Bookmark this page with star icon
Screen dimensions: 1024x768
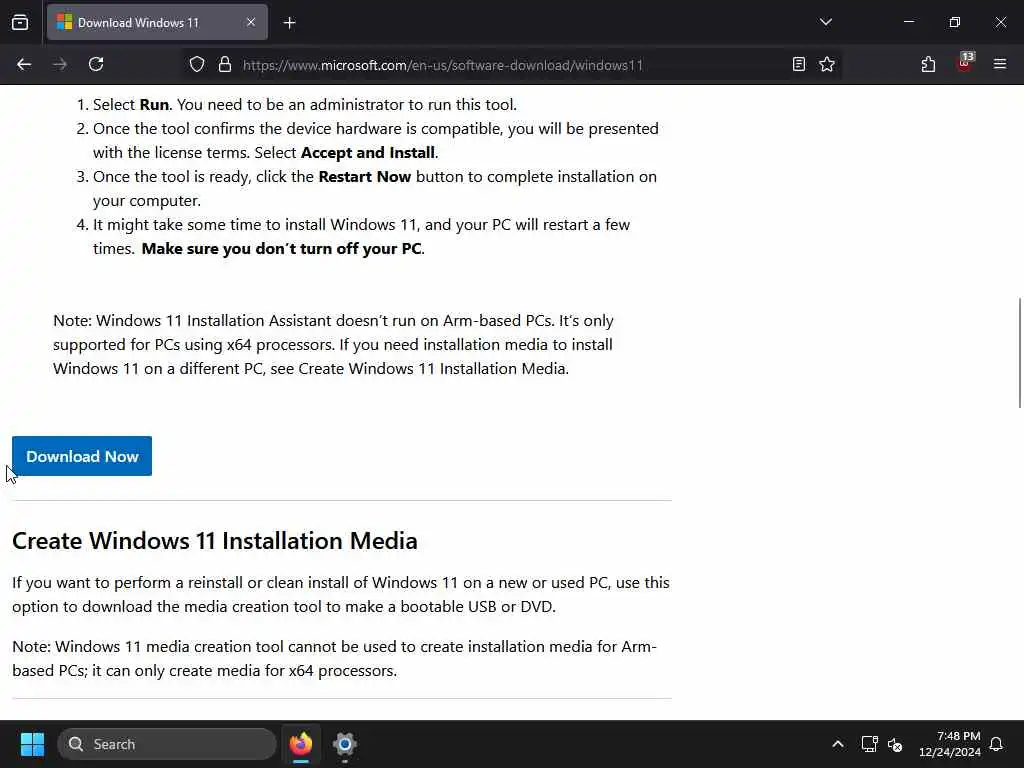tap(827, 64)
